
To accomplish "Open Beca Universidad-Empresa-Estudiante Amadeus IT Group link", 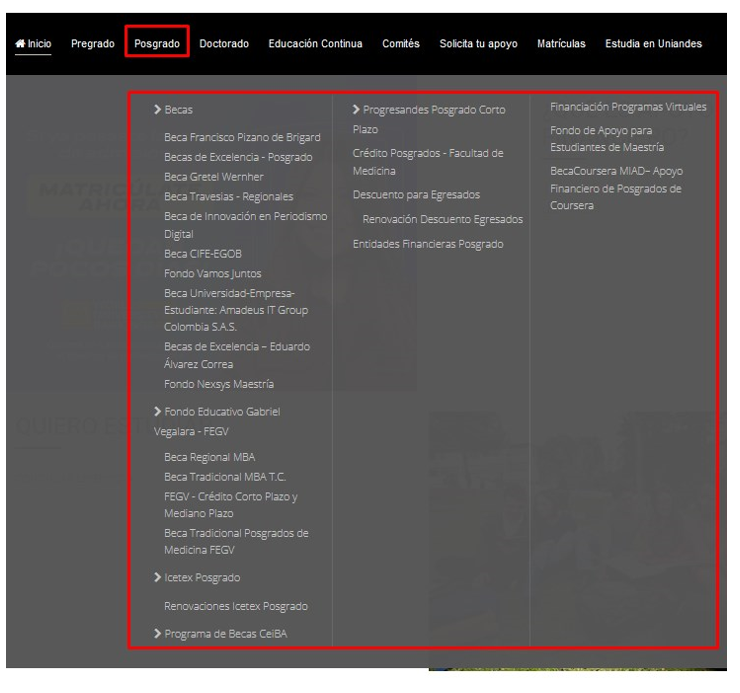I will [236, 310].
